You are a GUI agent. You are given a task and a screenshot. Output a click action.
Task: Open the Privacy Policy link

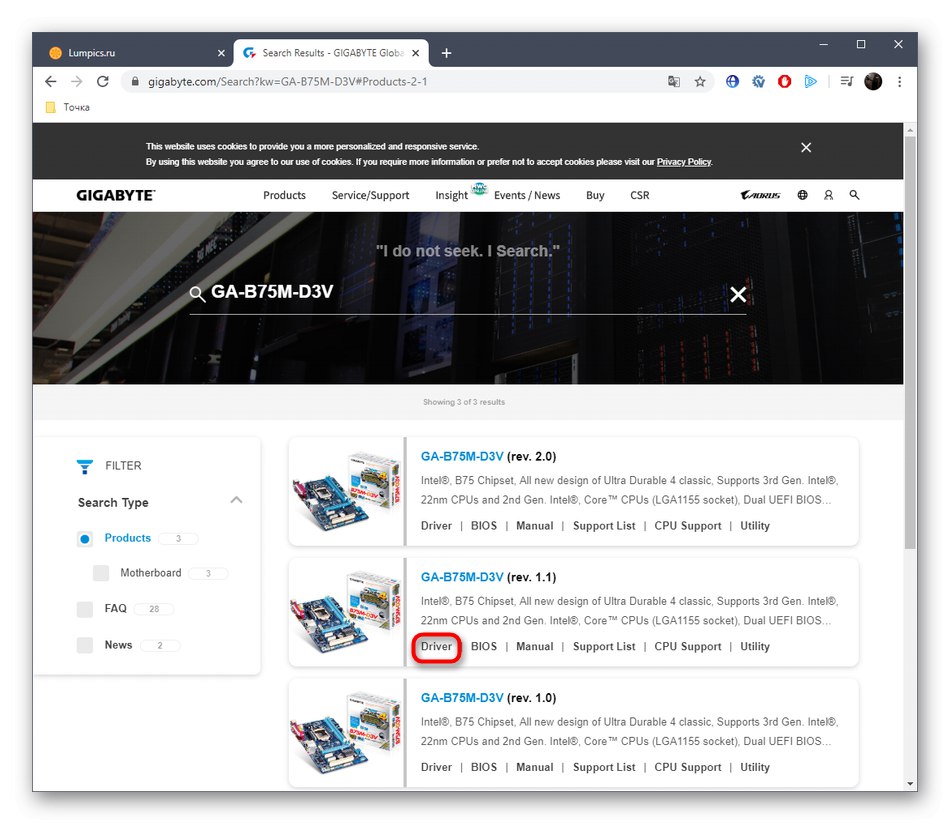point(683,162)
